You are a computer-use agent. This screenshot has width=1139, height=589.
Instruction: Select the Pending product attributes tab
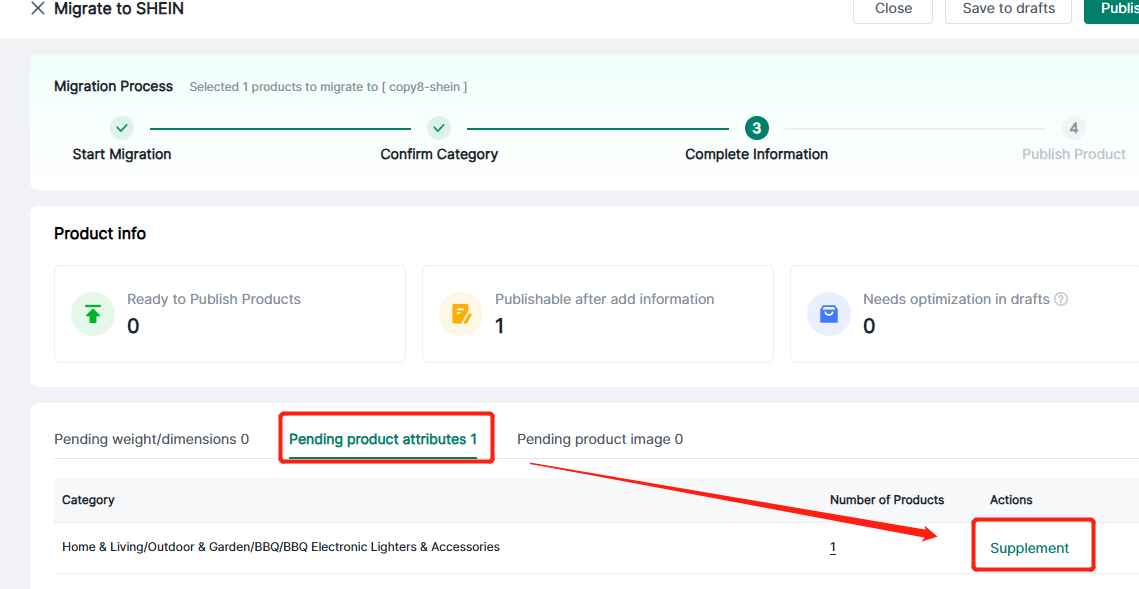coord(383,439)
